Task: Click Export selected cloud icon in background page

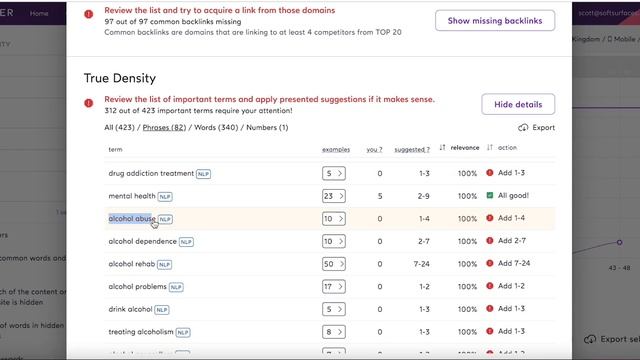Action: (x=590, y=339)
